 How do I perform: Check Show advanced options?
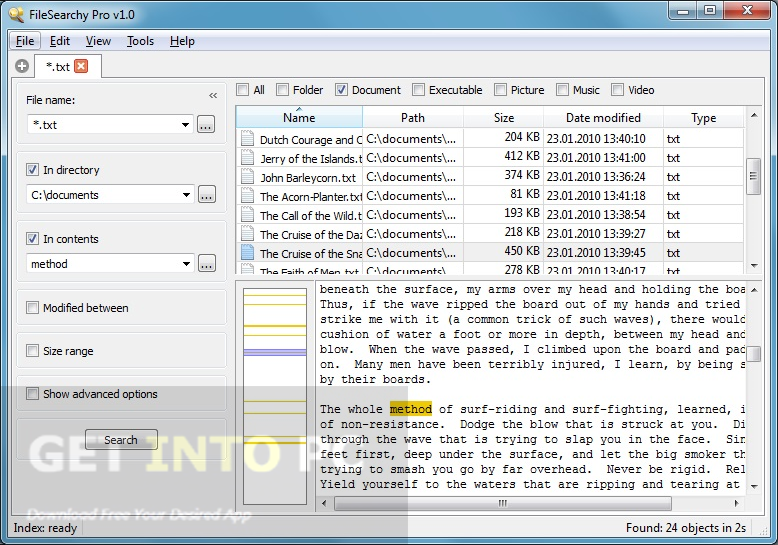(32, 394)
